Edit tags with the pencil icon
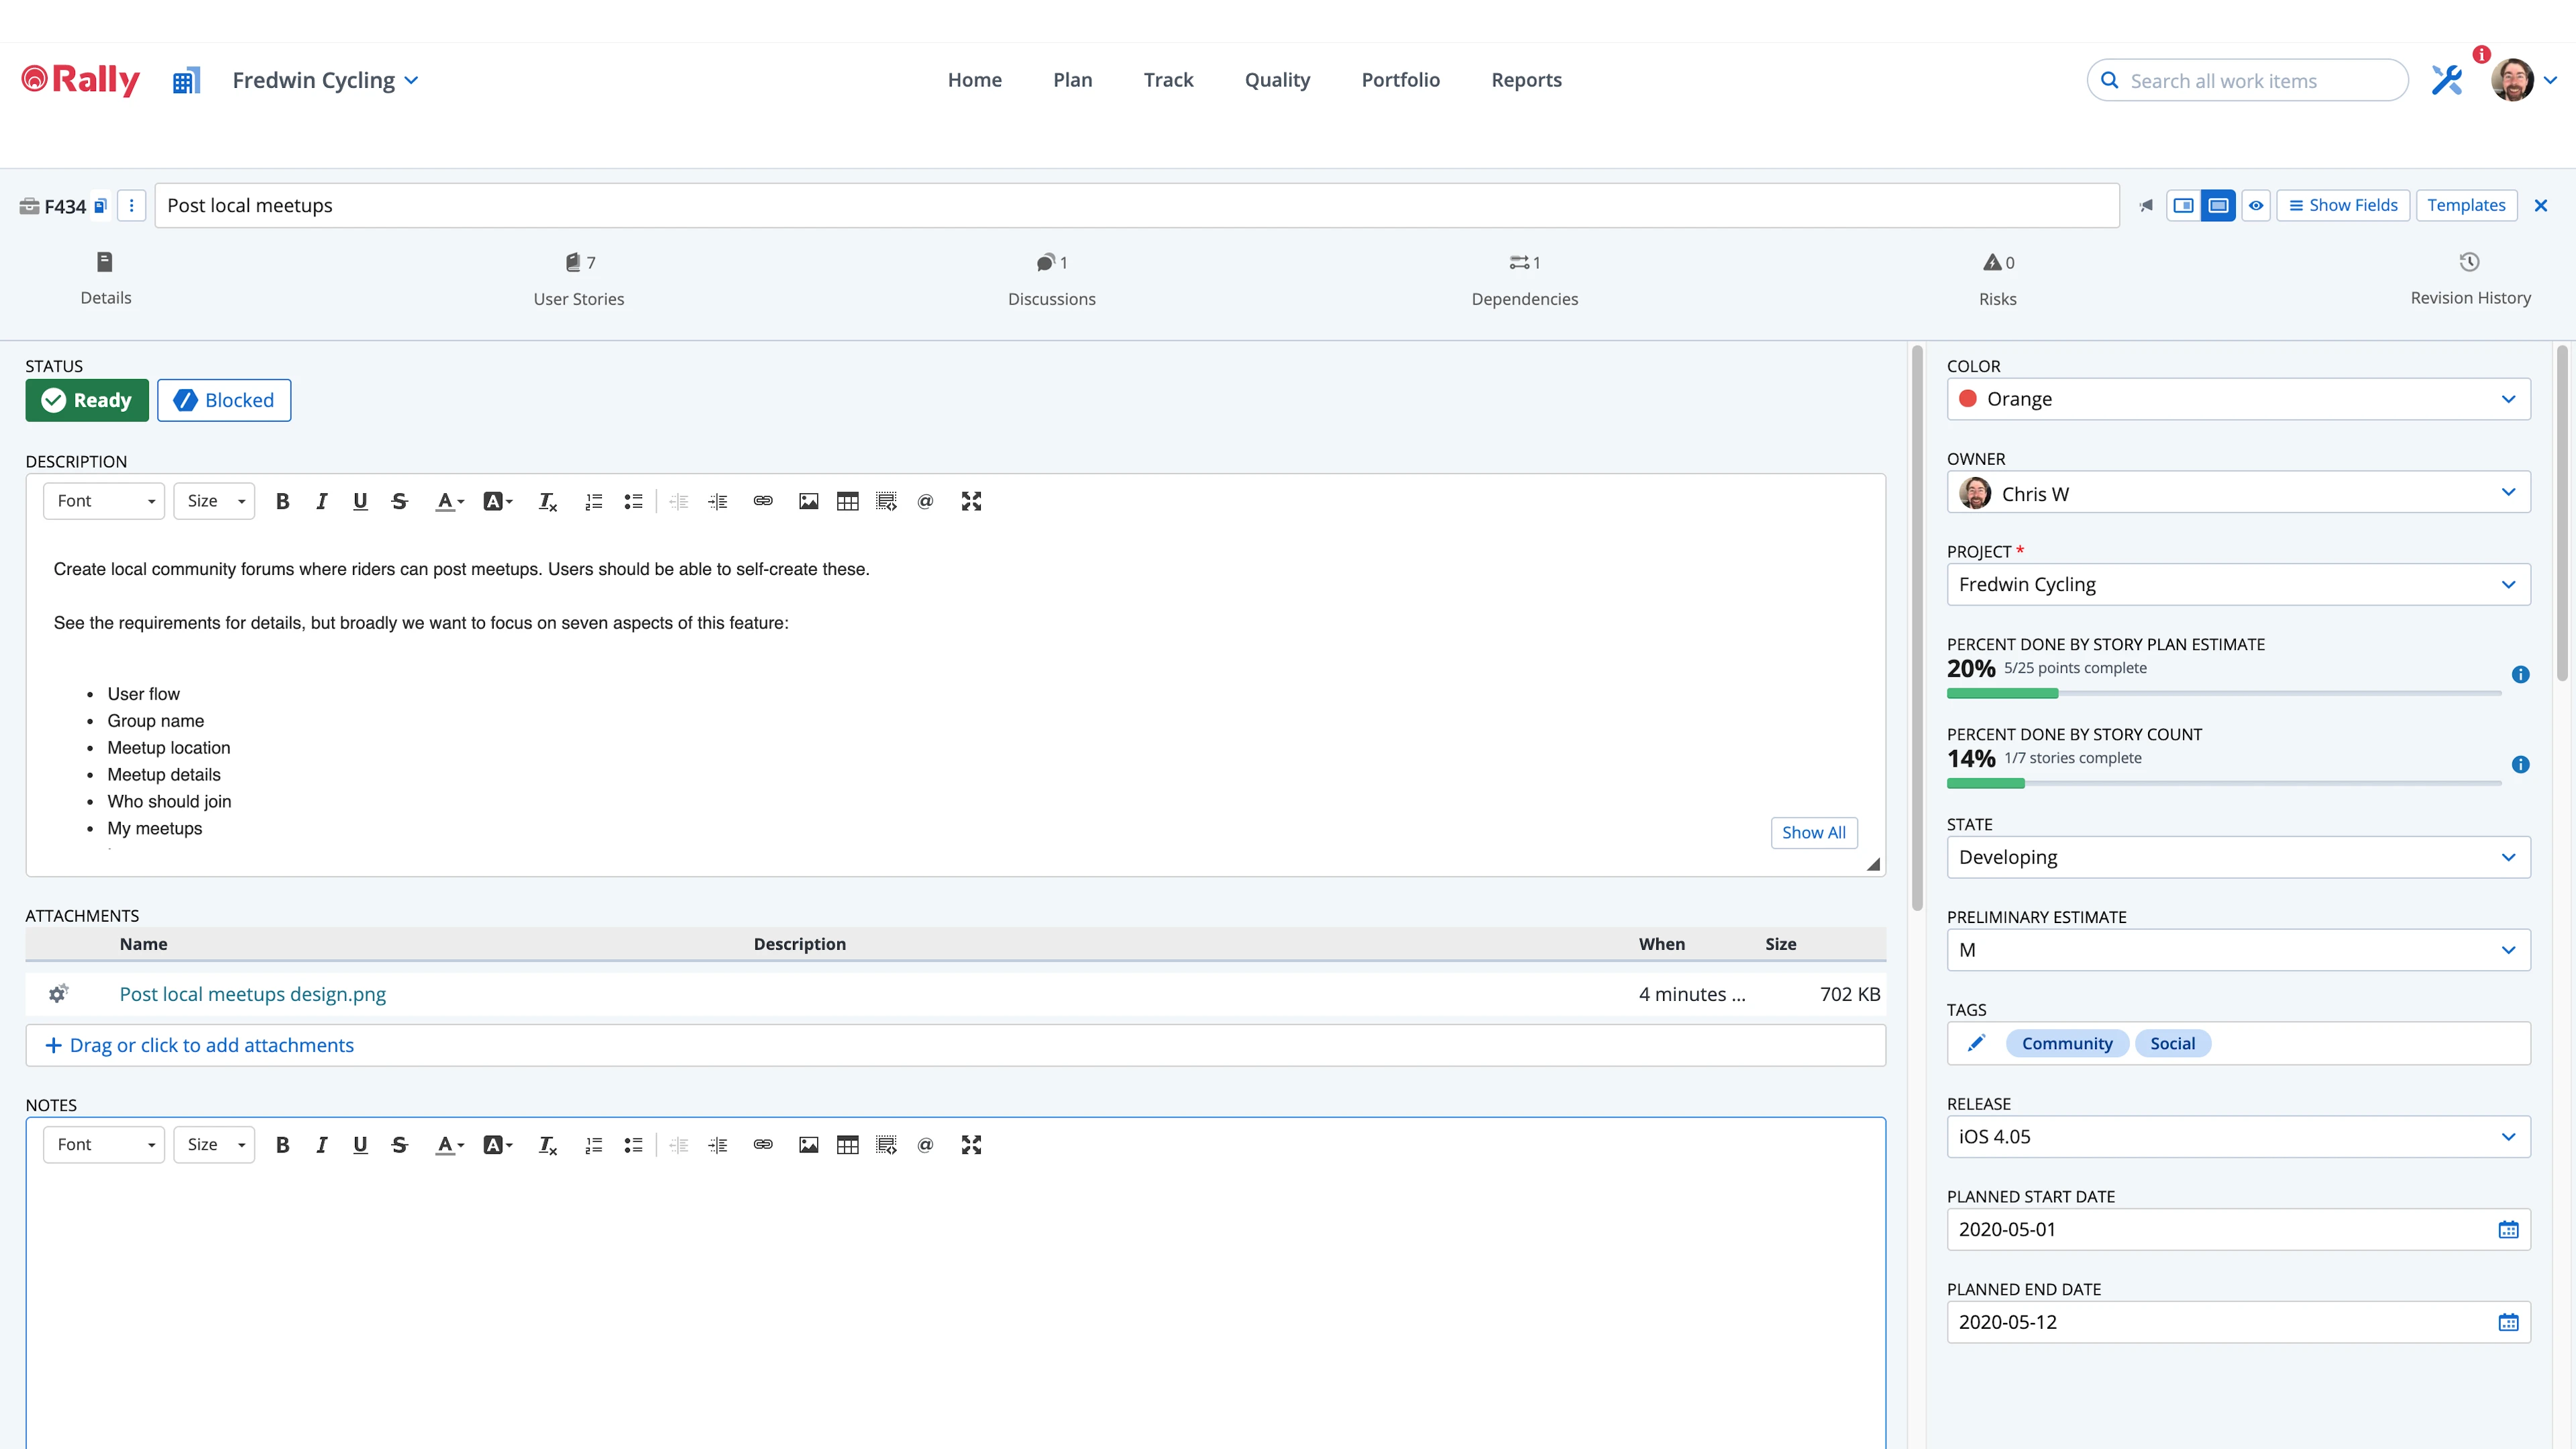 [1977, 1043]
